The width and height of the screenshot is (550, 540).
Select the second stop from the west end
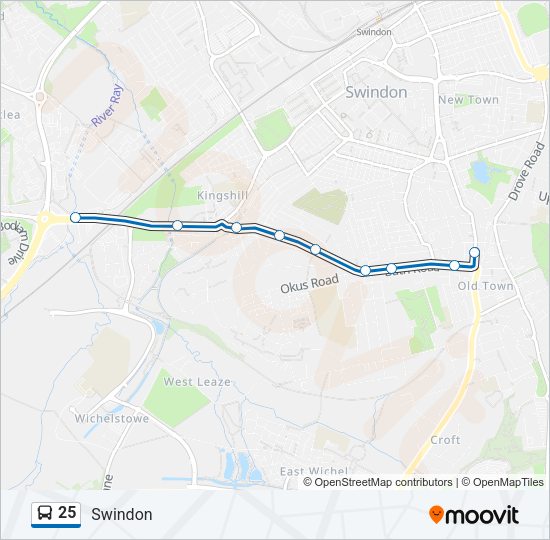pos(177,225)
